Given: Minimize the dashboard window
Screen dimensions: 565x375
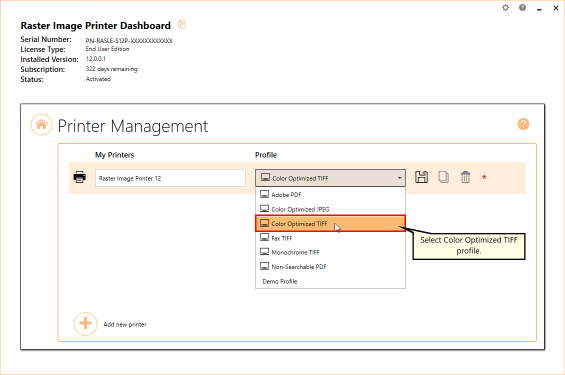Looking at the screenshot, I should click(539, 8).
